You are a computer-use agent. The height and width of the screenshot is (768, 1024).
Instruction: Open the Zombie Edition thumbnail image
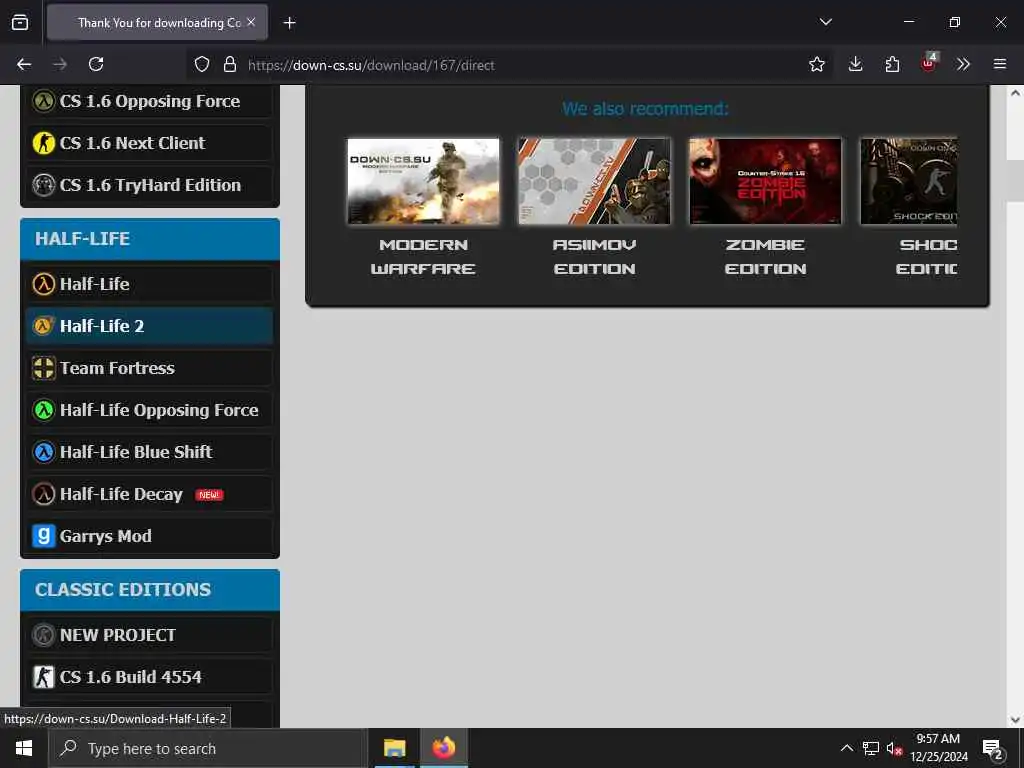click(x=765, y=181)
